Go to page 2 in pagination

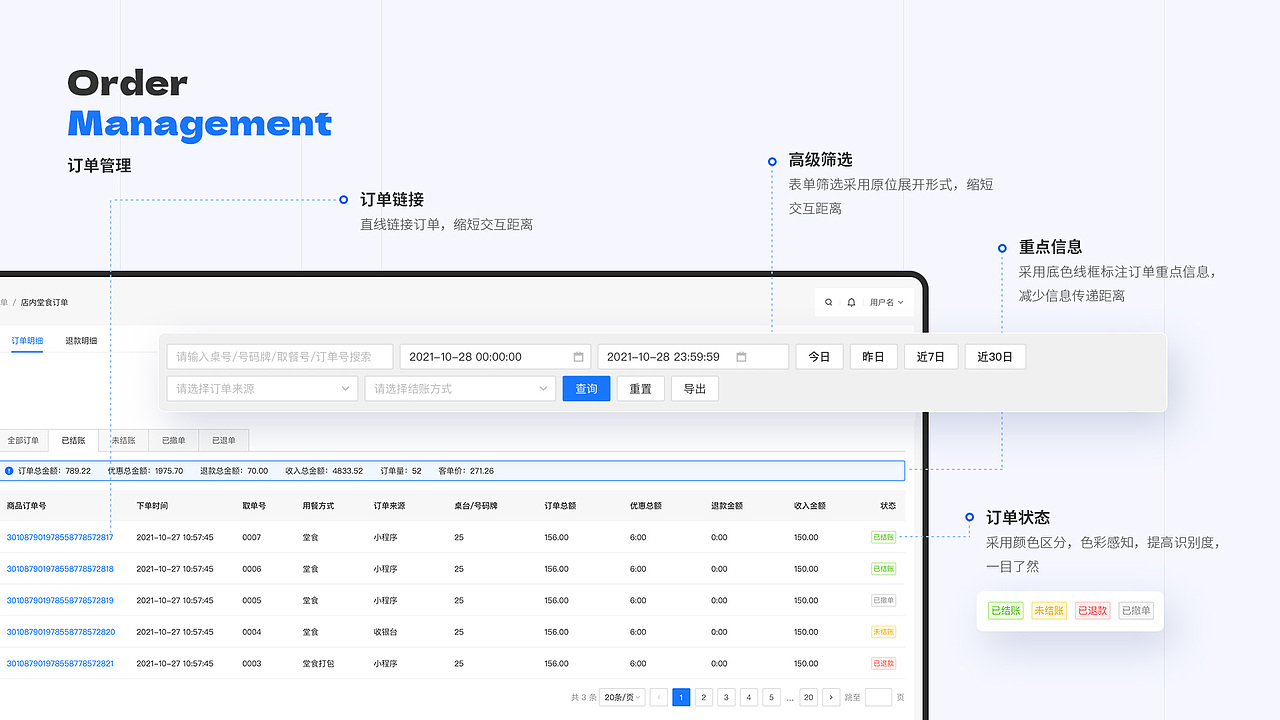point(704,697)
